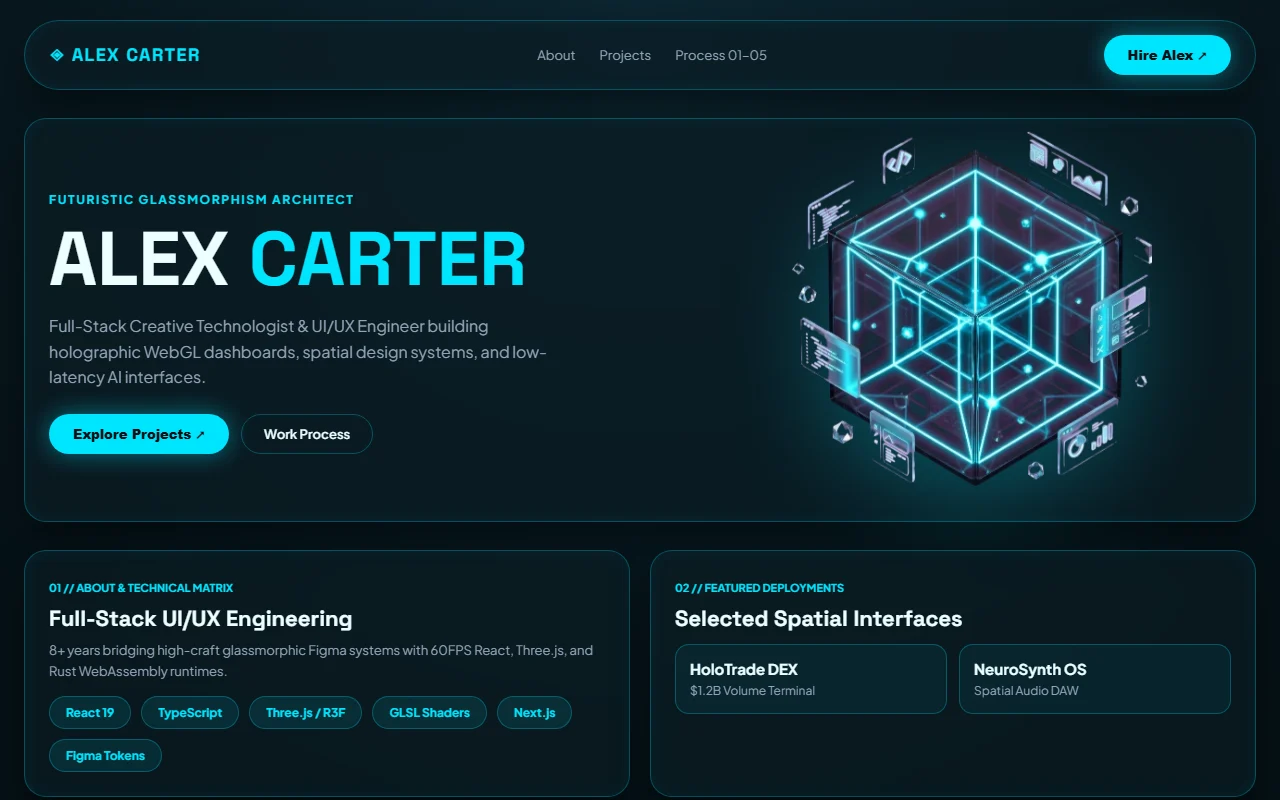The width and height of the screenshot is (1280, 800).
Task: Click the 'FUTURISTIC GLASSMORPHISM ARCHITECT' tagline
Action: pos(201,199)
